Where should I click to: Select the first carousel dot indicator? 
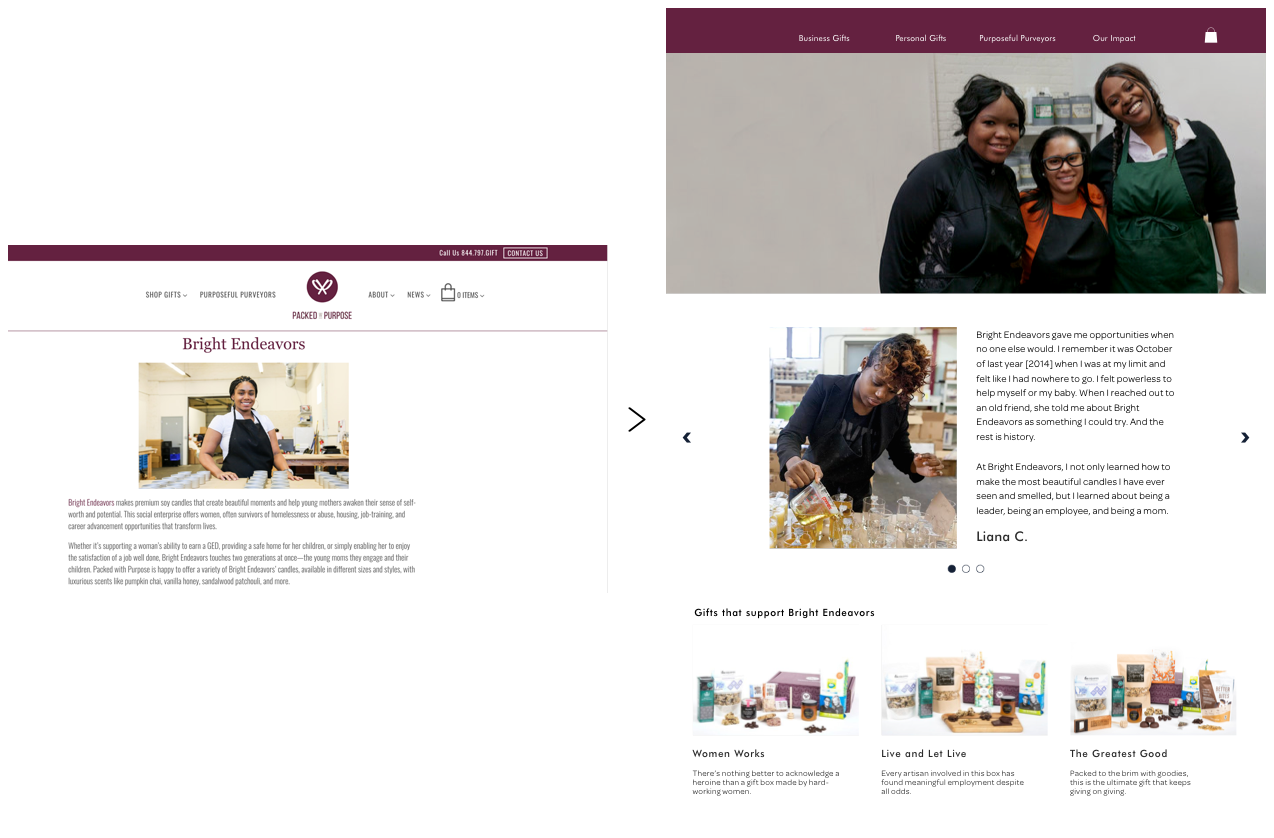click(952, 569)
